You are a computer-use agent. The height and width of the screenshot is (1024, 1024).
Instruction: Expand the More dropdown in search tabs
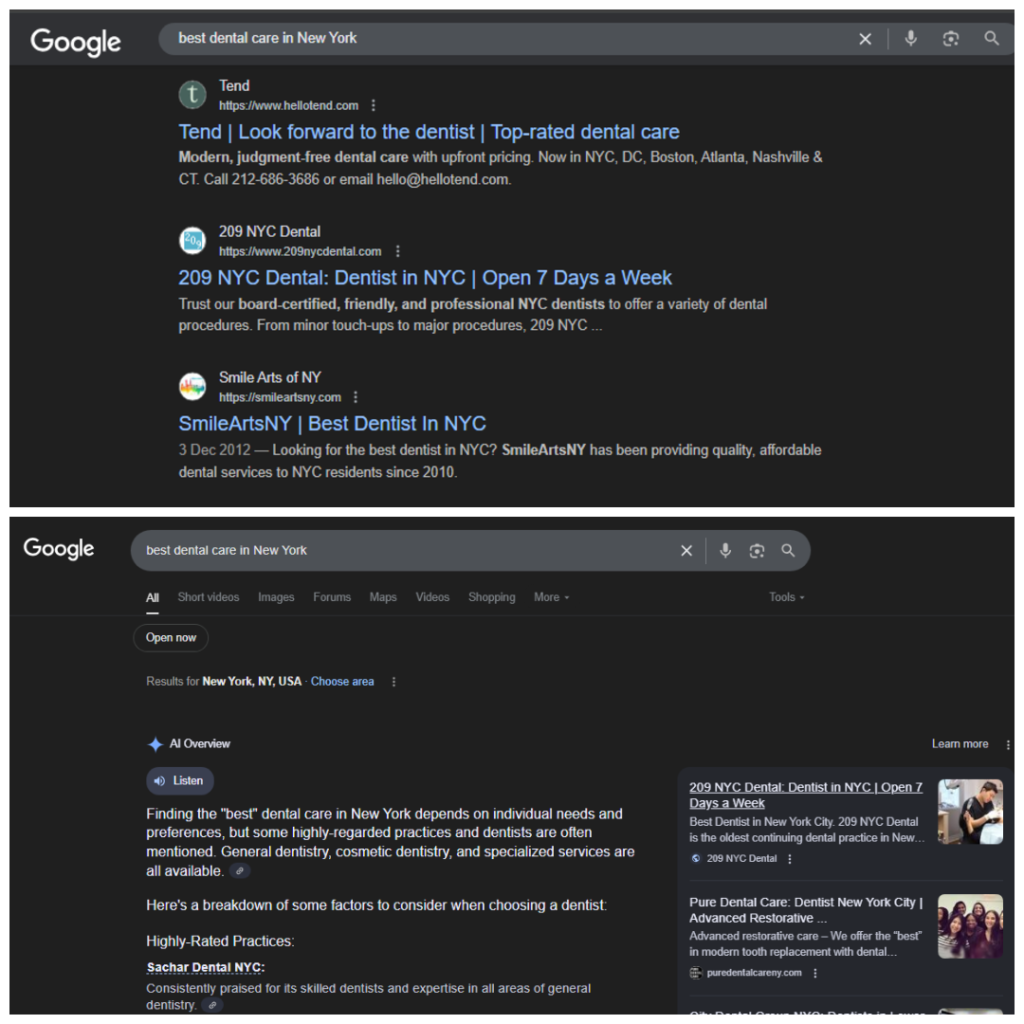(551, 597)
